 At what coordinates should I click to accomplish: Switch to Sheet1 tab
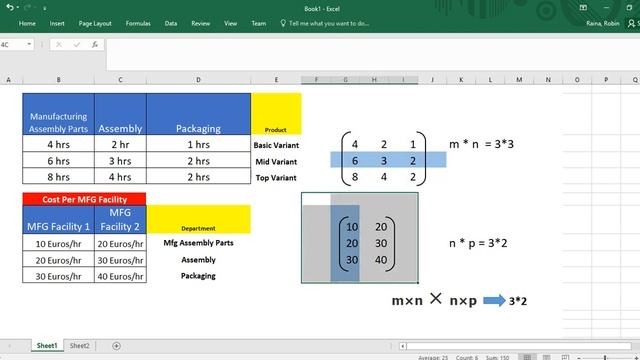[x=47, y=345]
